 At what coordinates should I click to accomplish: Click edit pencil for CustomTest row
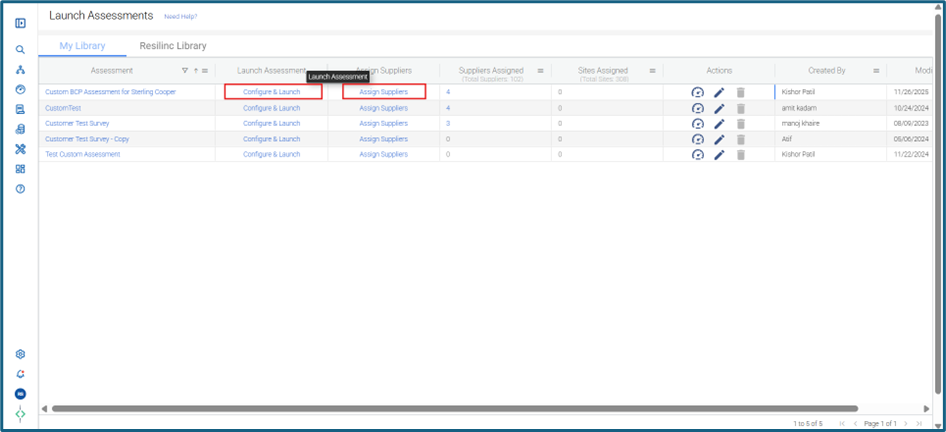click(719, 109)
